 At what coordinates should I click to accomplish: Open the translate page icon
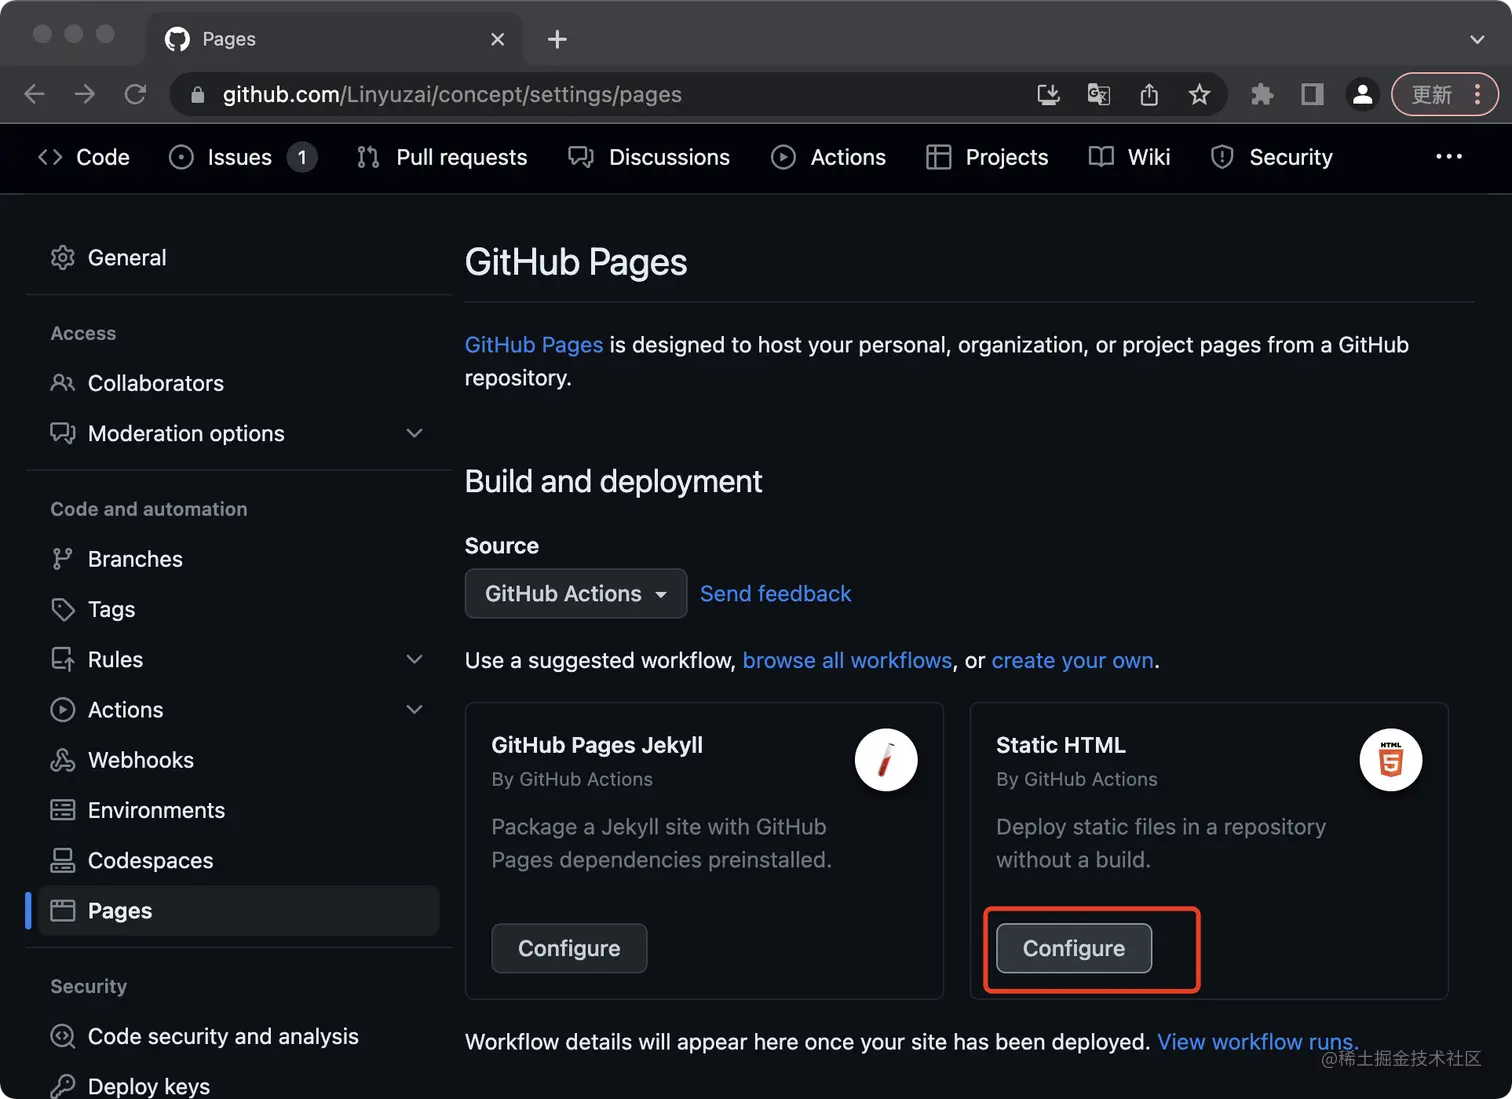[1098, 95]
